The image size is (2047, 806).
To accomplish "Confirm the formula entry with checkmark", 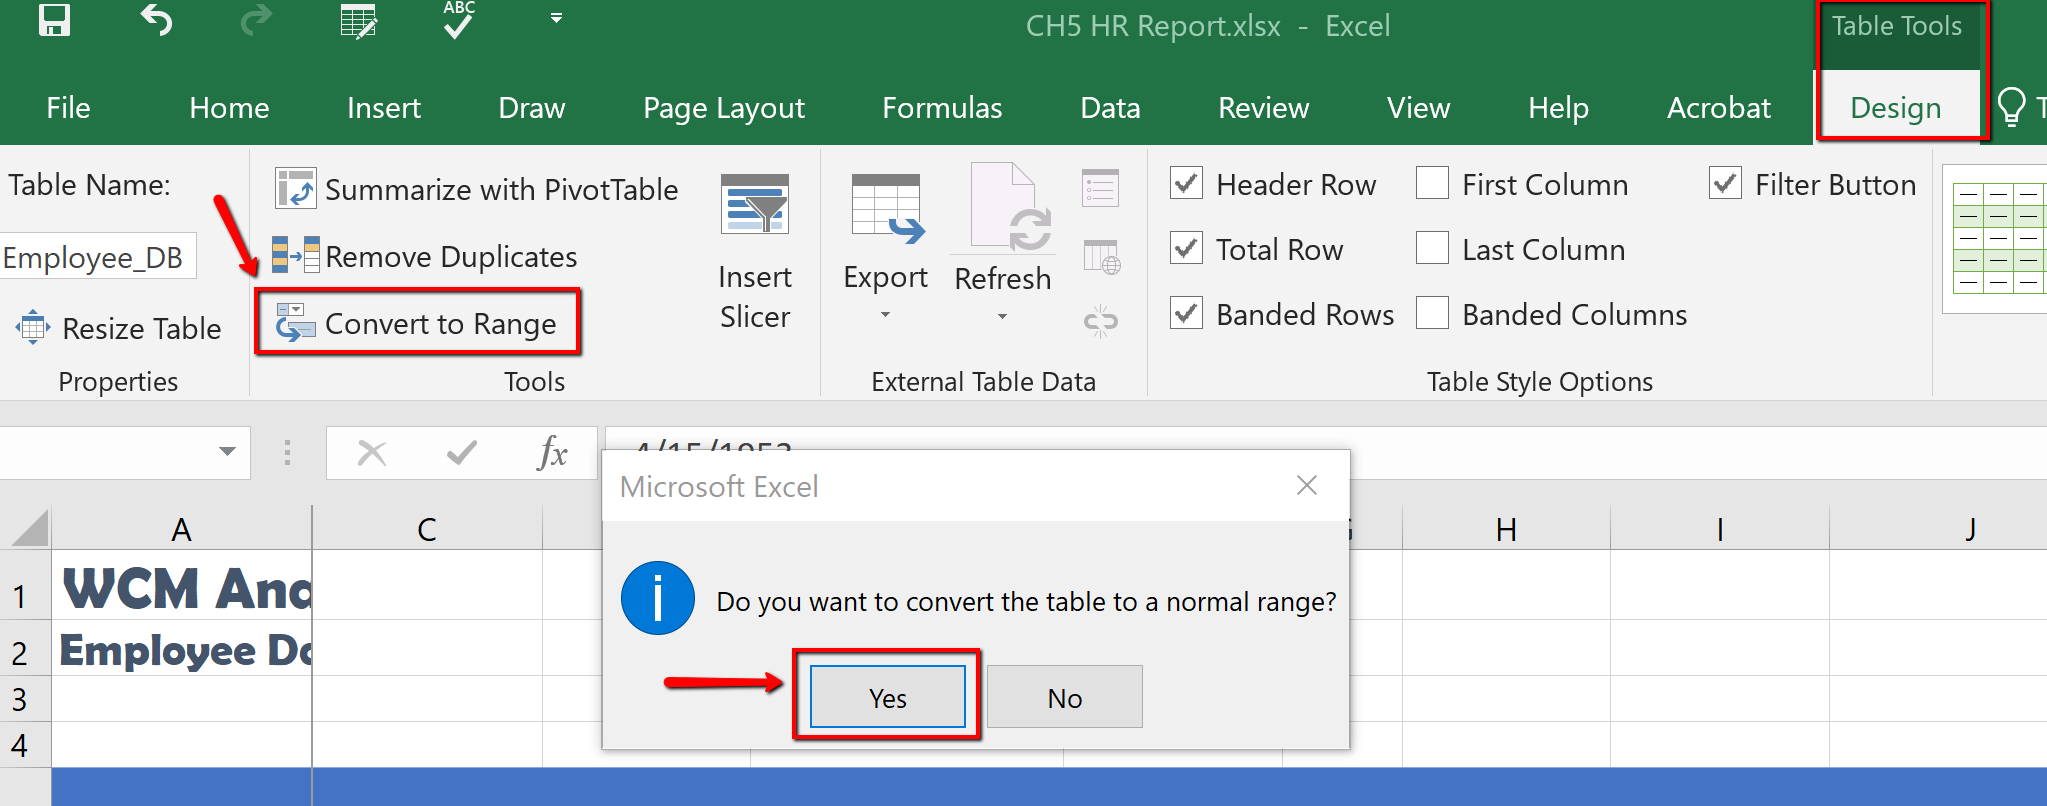I will [x=461, y=453].
